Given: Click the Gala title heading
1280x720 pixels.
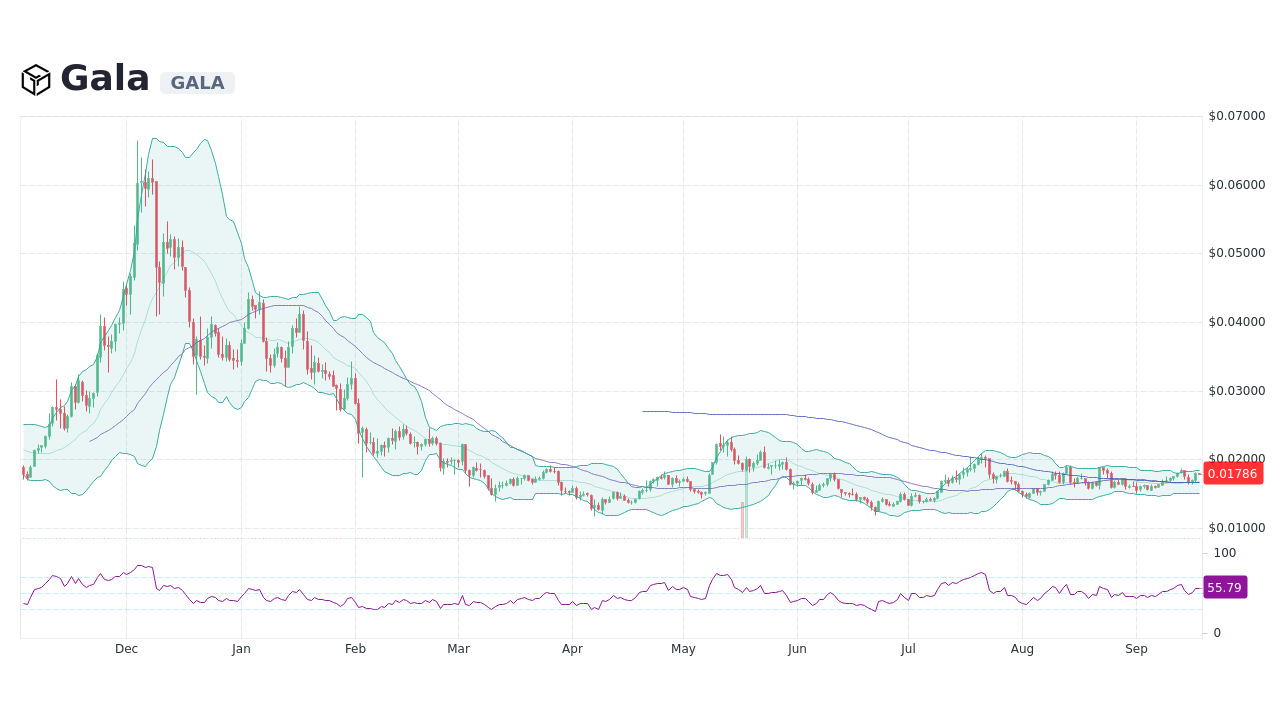Looking at the screenshot, I should pos(104,78).
